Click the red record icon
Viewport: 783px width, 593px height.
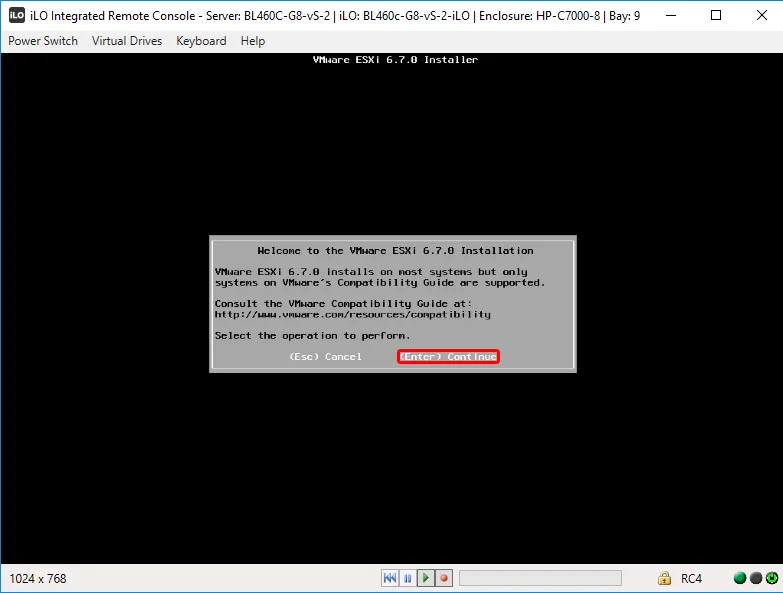[443, 578]
